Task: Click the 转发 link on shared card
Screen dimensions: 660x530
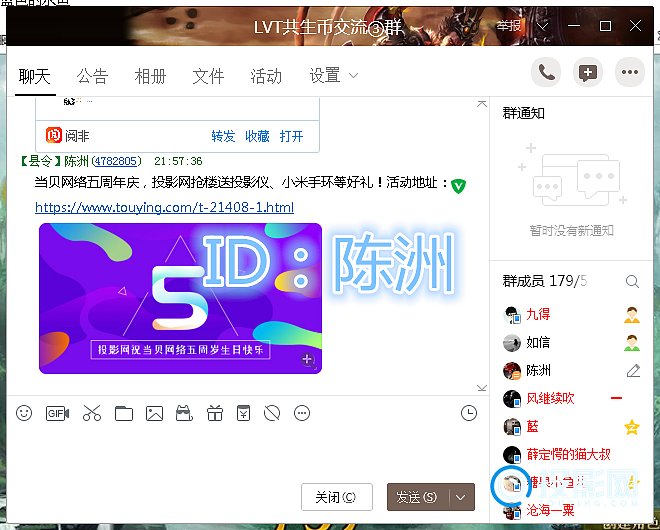Action: (223, 136)
